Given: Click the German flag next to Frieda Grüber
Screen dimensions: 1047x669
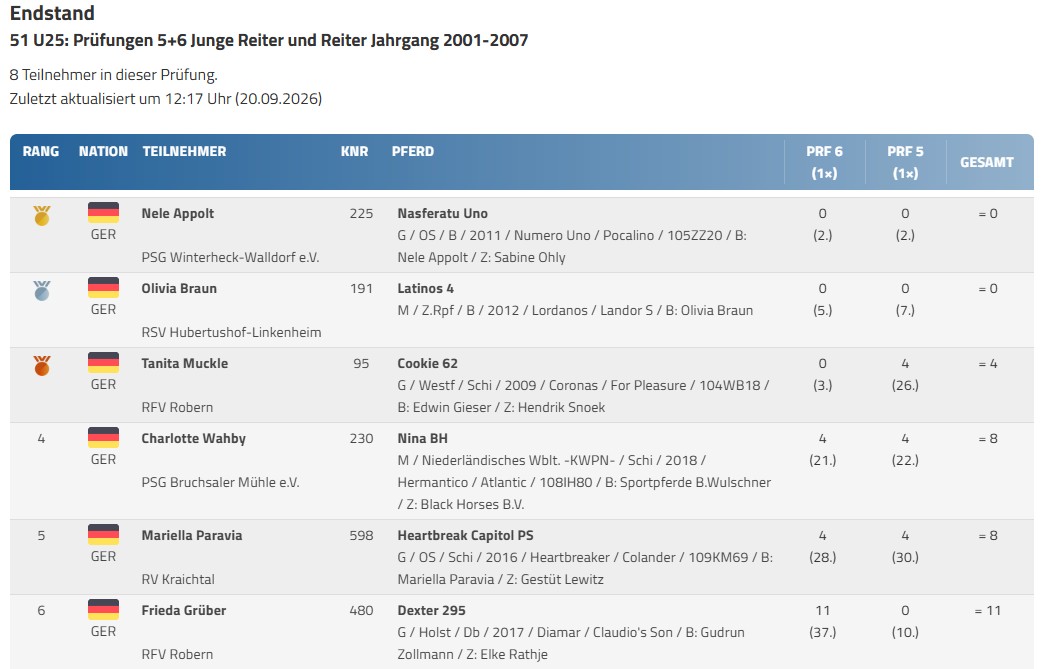Looking at the screenshot, I should (x=103, y=610).
